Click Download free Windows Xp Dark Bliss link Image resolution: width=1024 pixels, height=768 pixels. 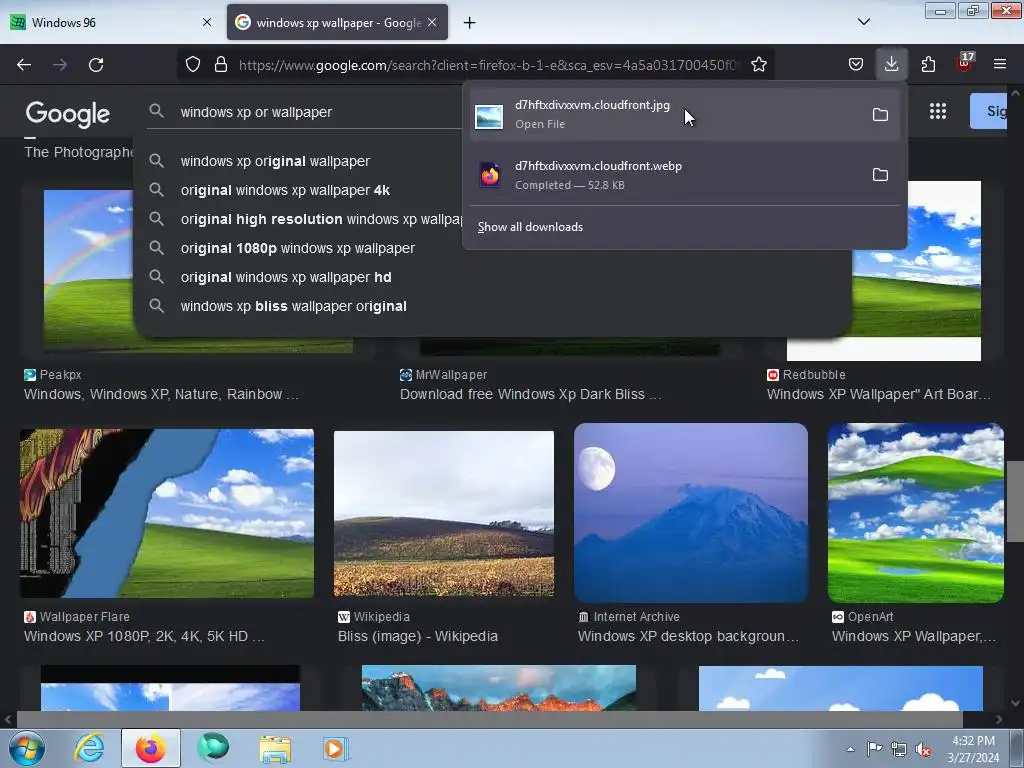click(530, 394)
